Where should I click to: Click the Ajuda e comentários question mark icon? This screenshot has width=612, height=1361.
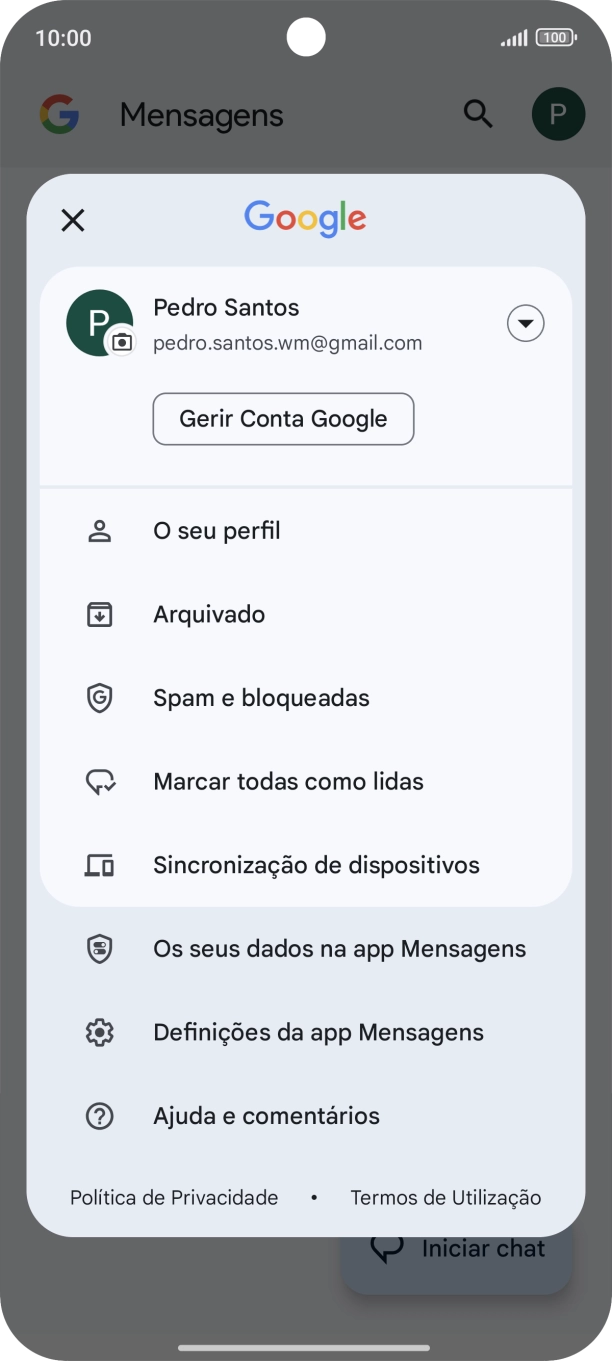(x=99, y=1115)
